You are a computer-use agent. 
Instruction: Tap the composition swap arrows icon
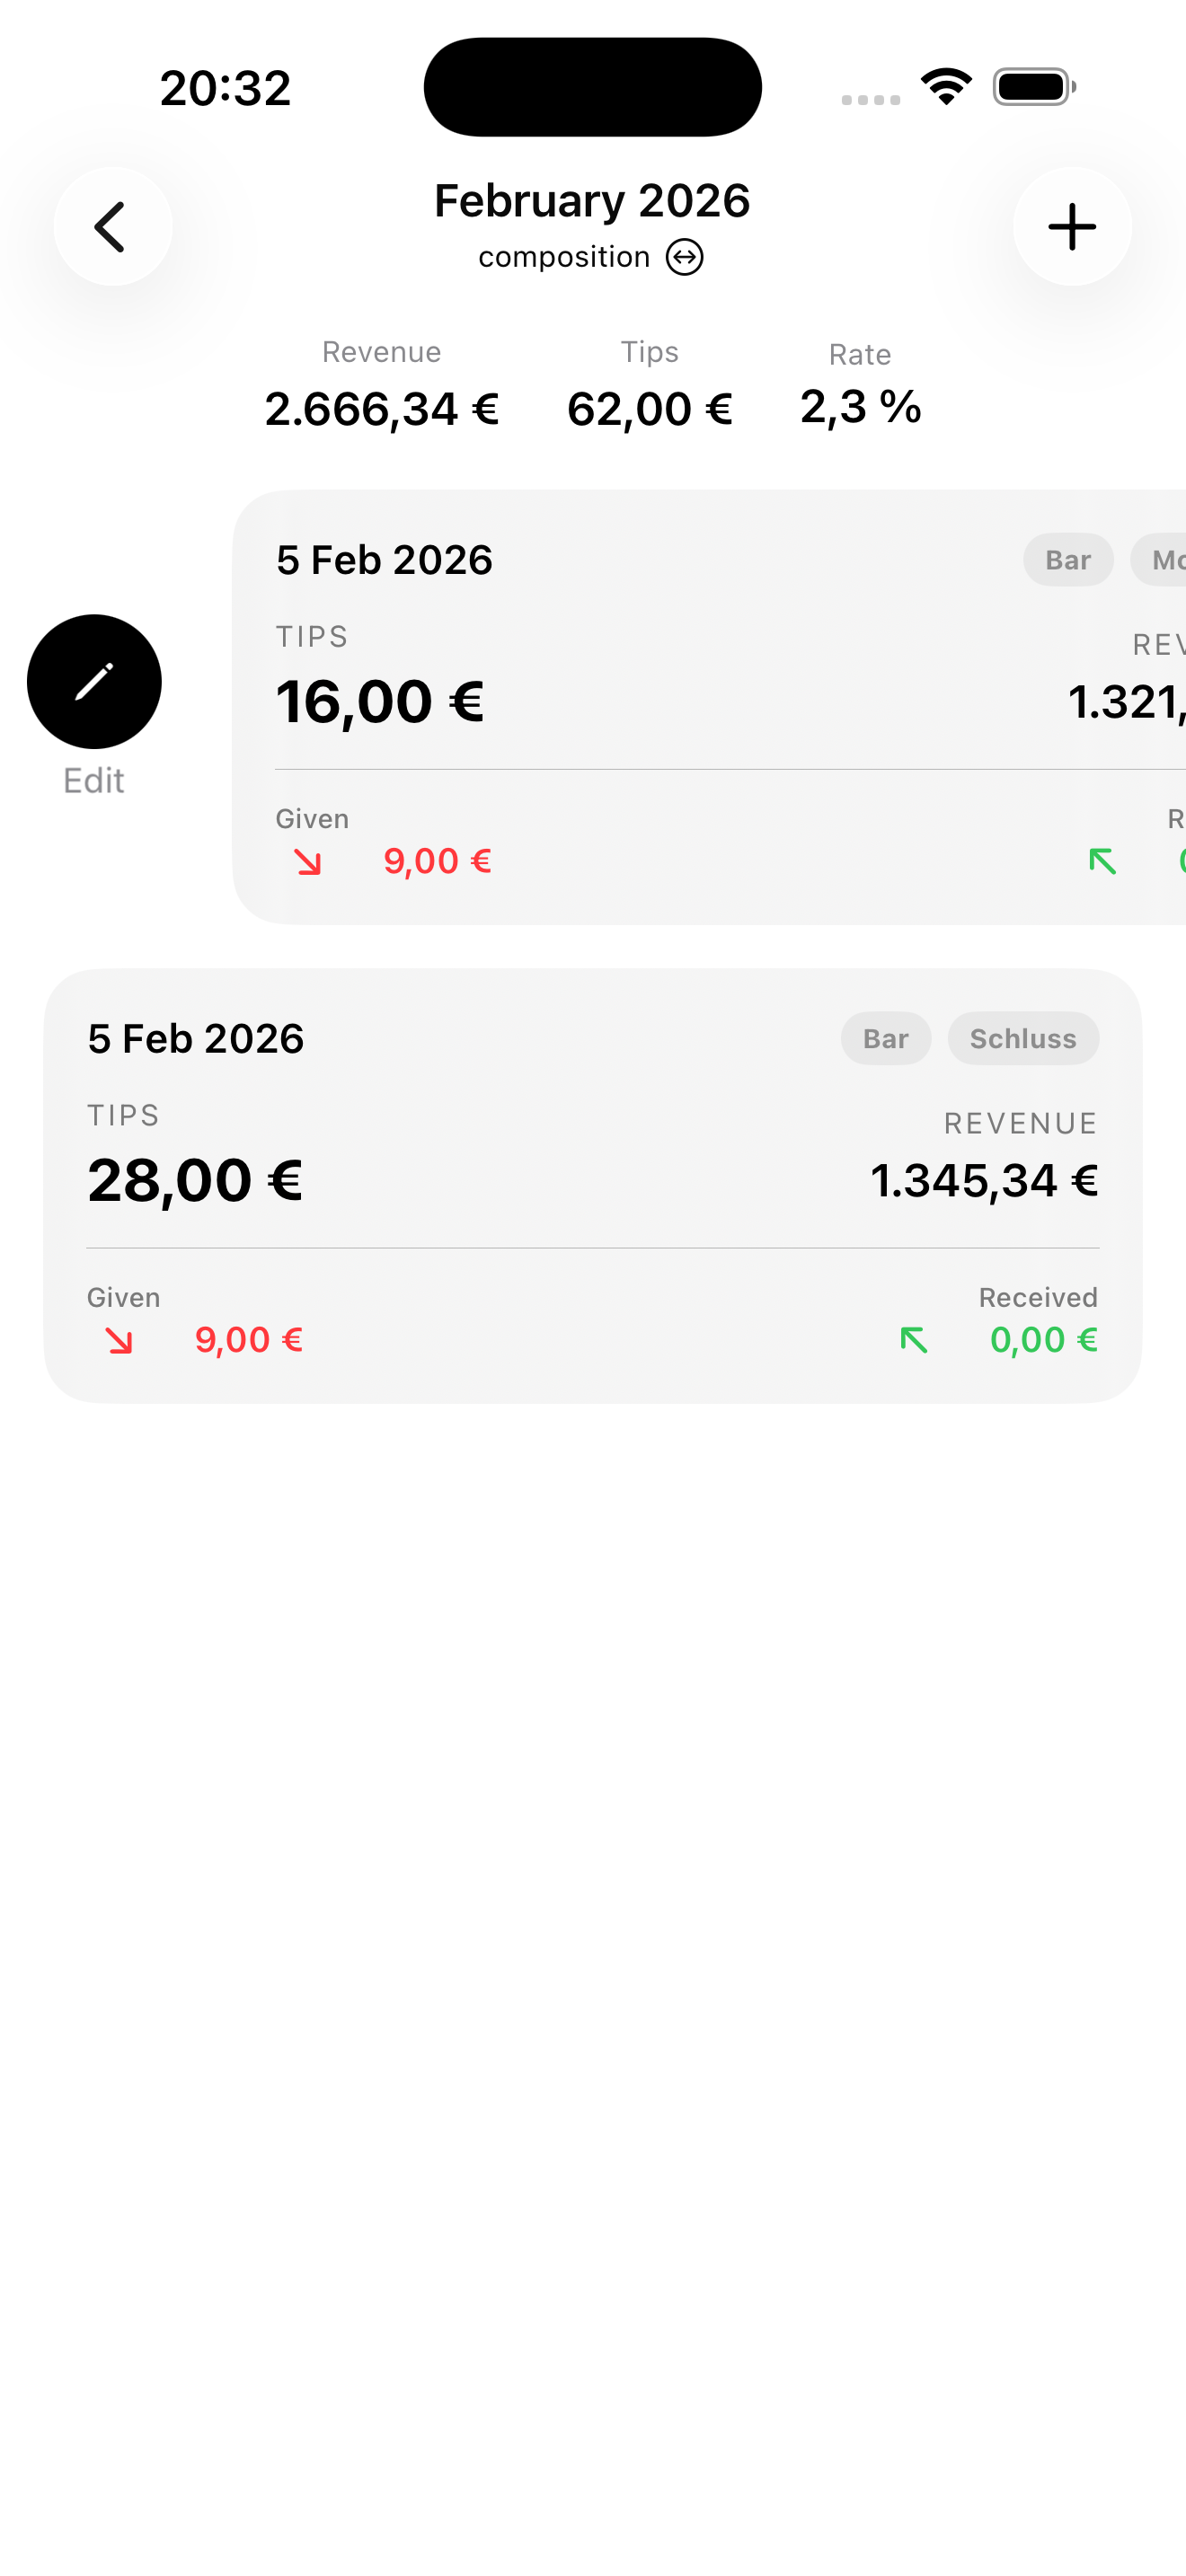tap(685, 257)
